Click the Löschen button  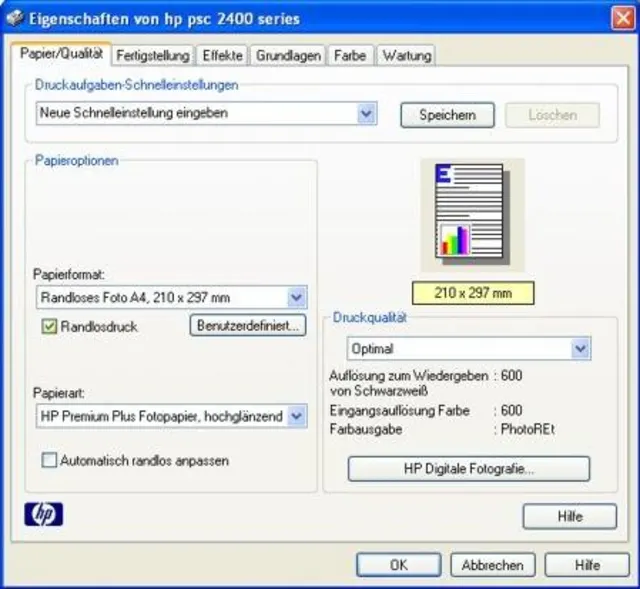click(553, 115)
